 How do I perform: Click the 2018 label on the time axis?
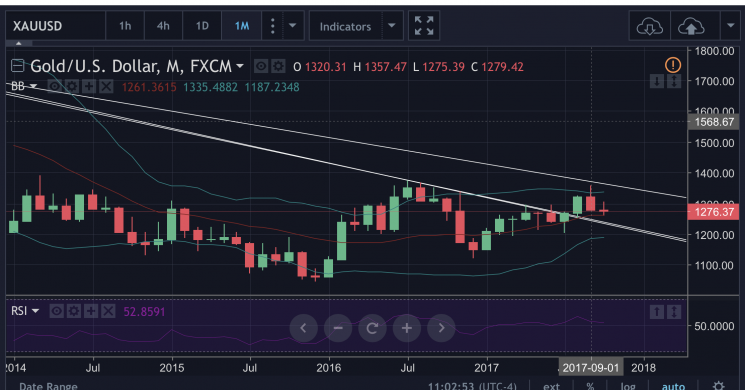click(643, 368)
